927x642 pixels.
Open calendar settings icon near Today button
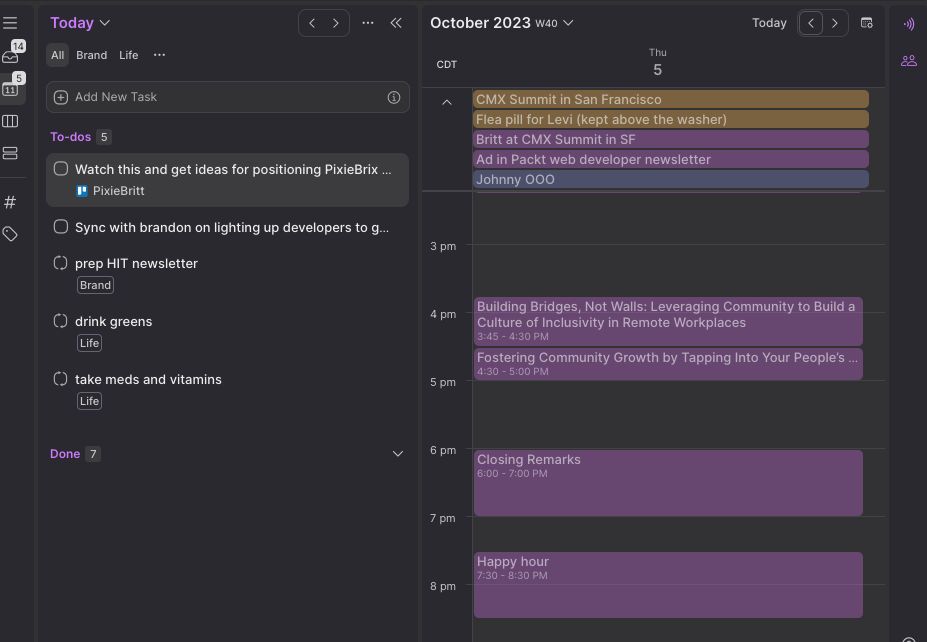866,22
